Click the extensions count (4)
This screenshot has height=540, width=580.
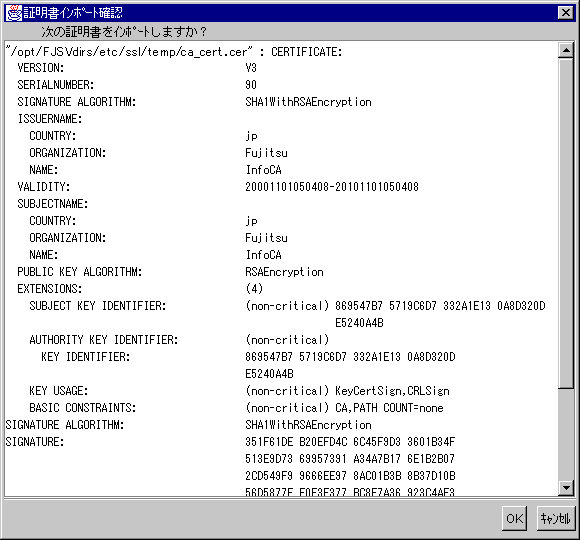click(254, 289)
